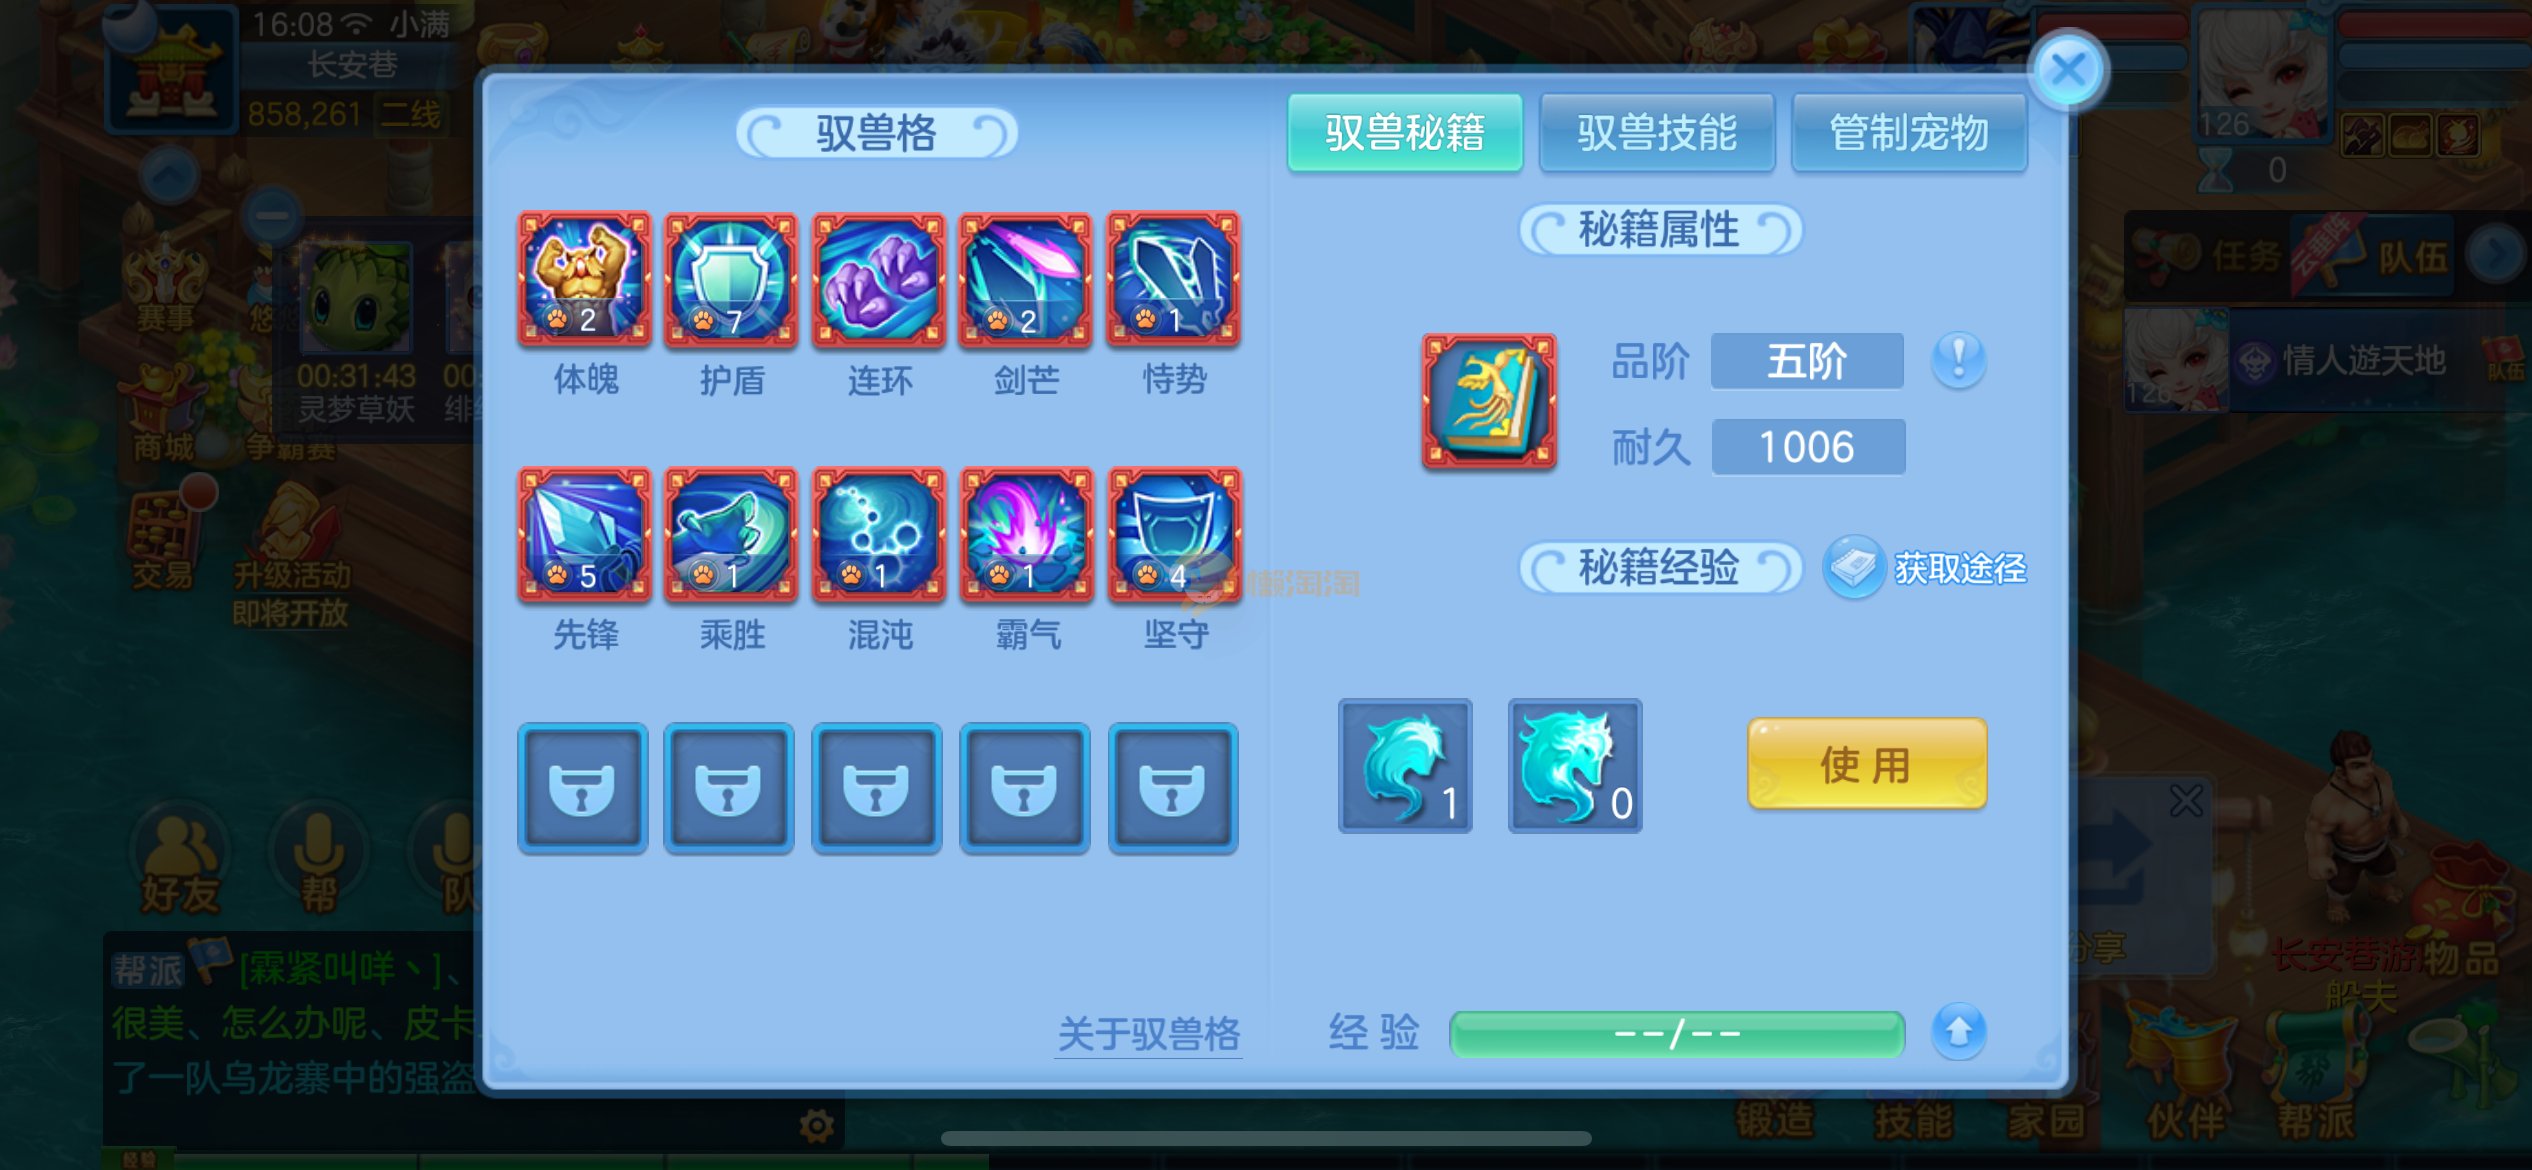Open the 关于驭兽格 link
The width and height of the screenshot is (2532, 1170).
1149,1034
